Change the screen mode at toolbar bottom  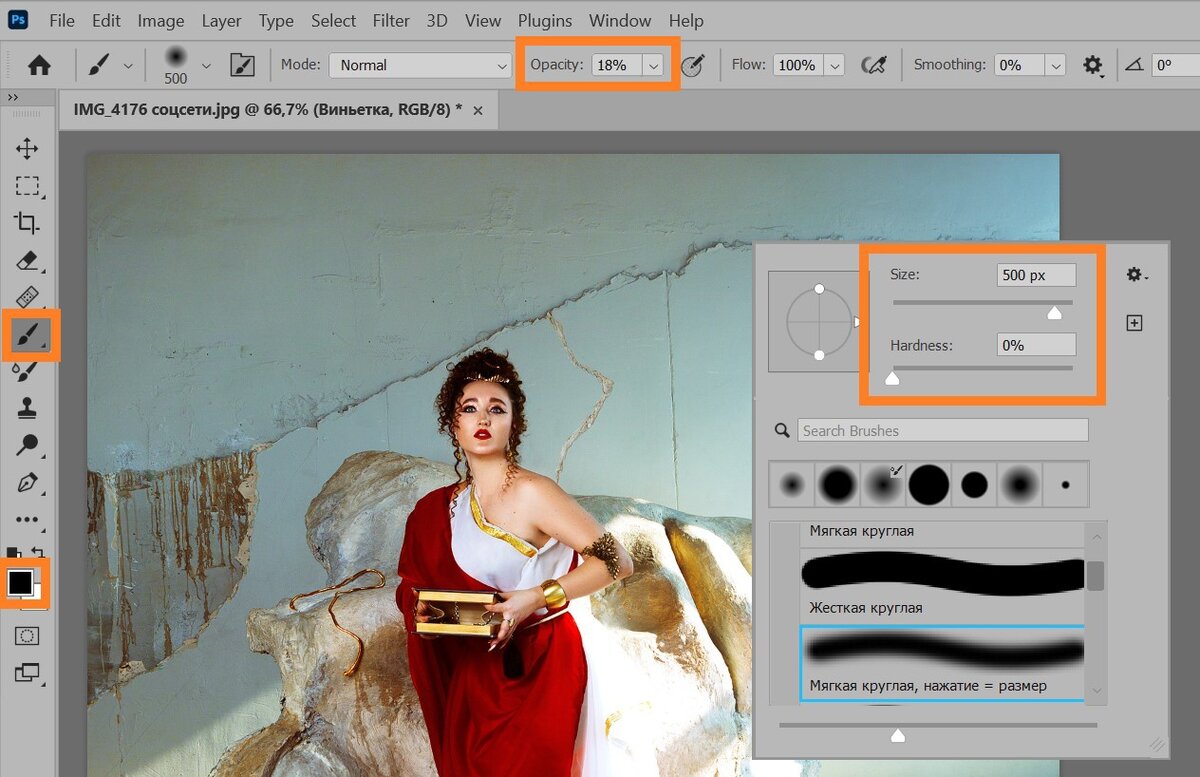click(x=27, y=673)
